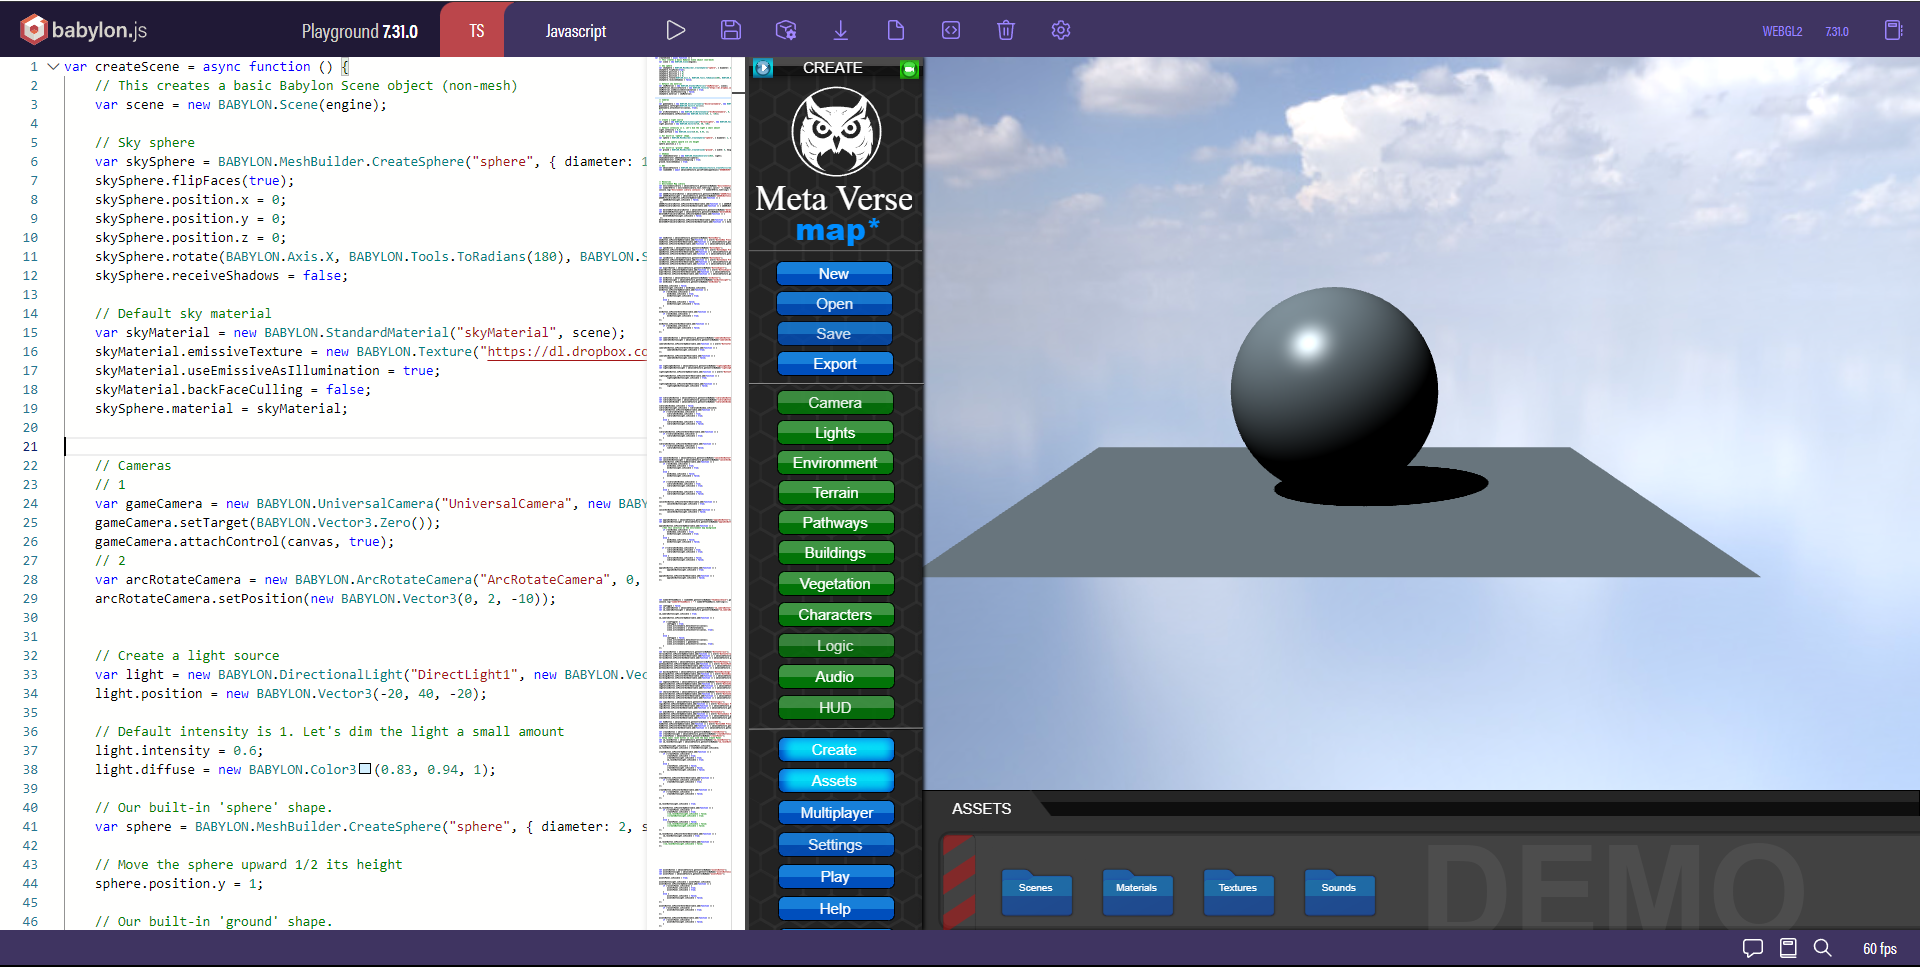Open the Sounds asset folder
This screenshot has height=967, width=1920.
pos(1339,891)
